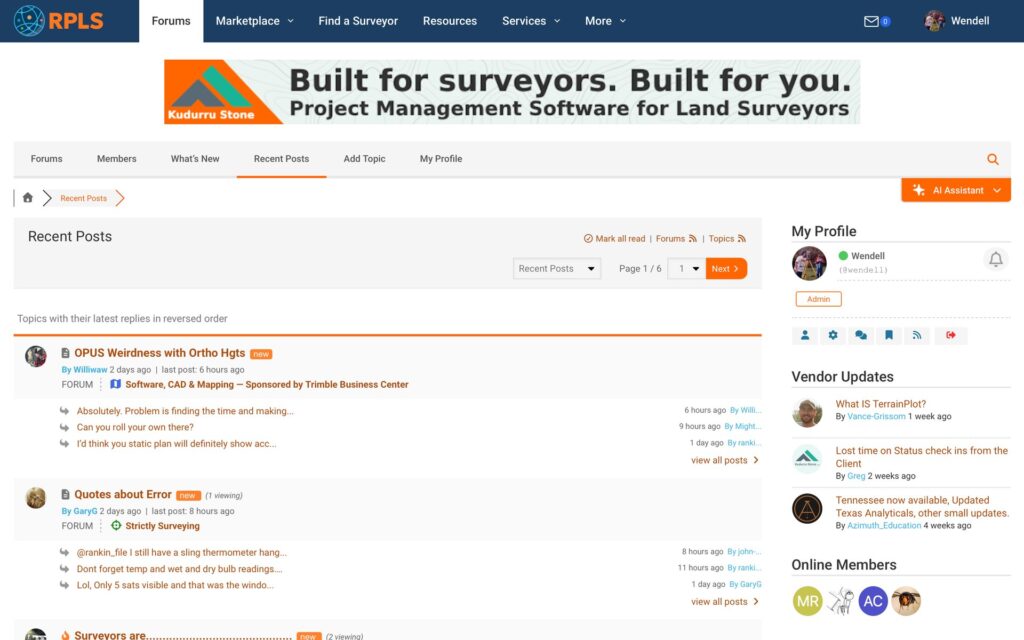
Task: Click the red logout icon
Action: click(x=951, y=336)
